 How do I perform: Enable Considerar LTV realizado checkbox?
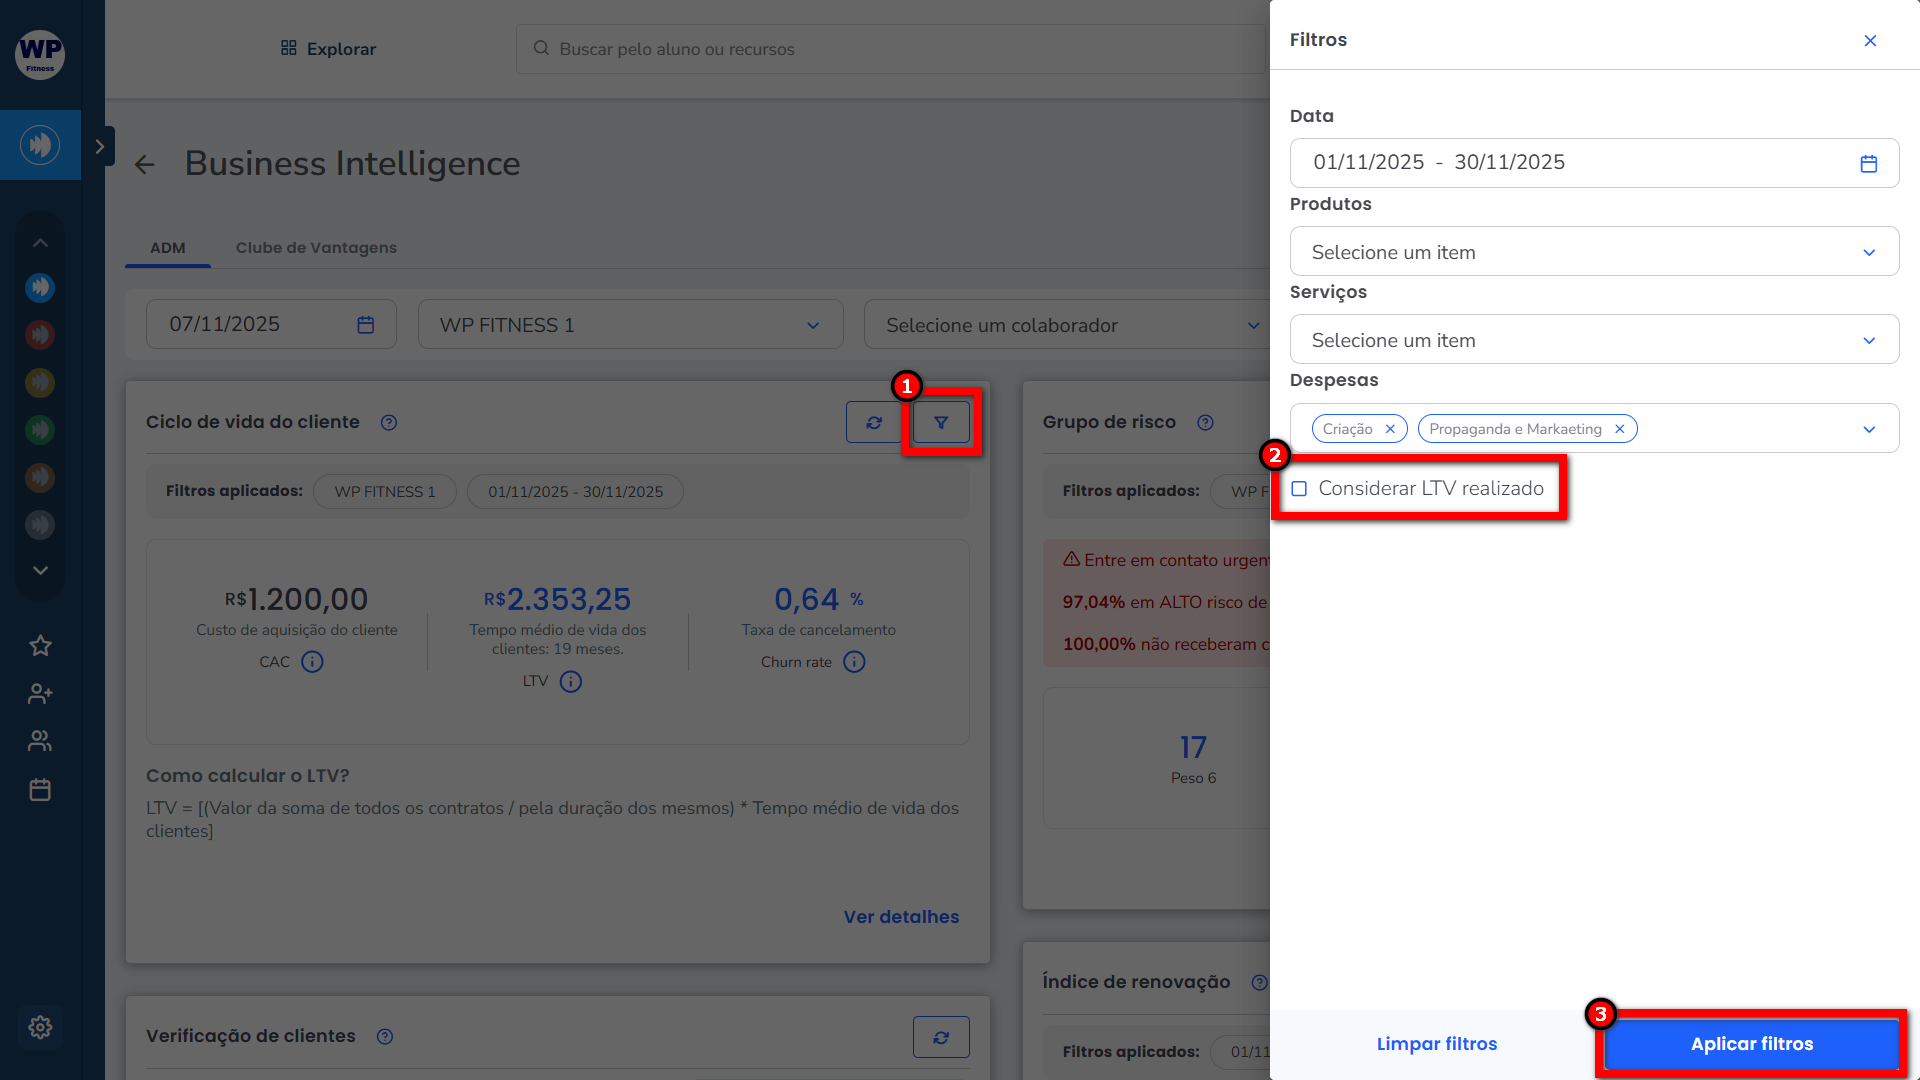coord(1299,489)
